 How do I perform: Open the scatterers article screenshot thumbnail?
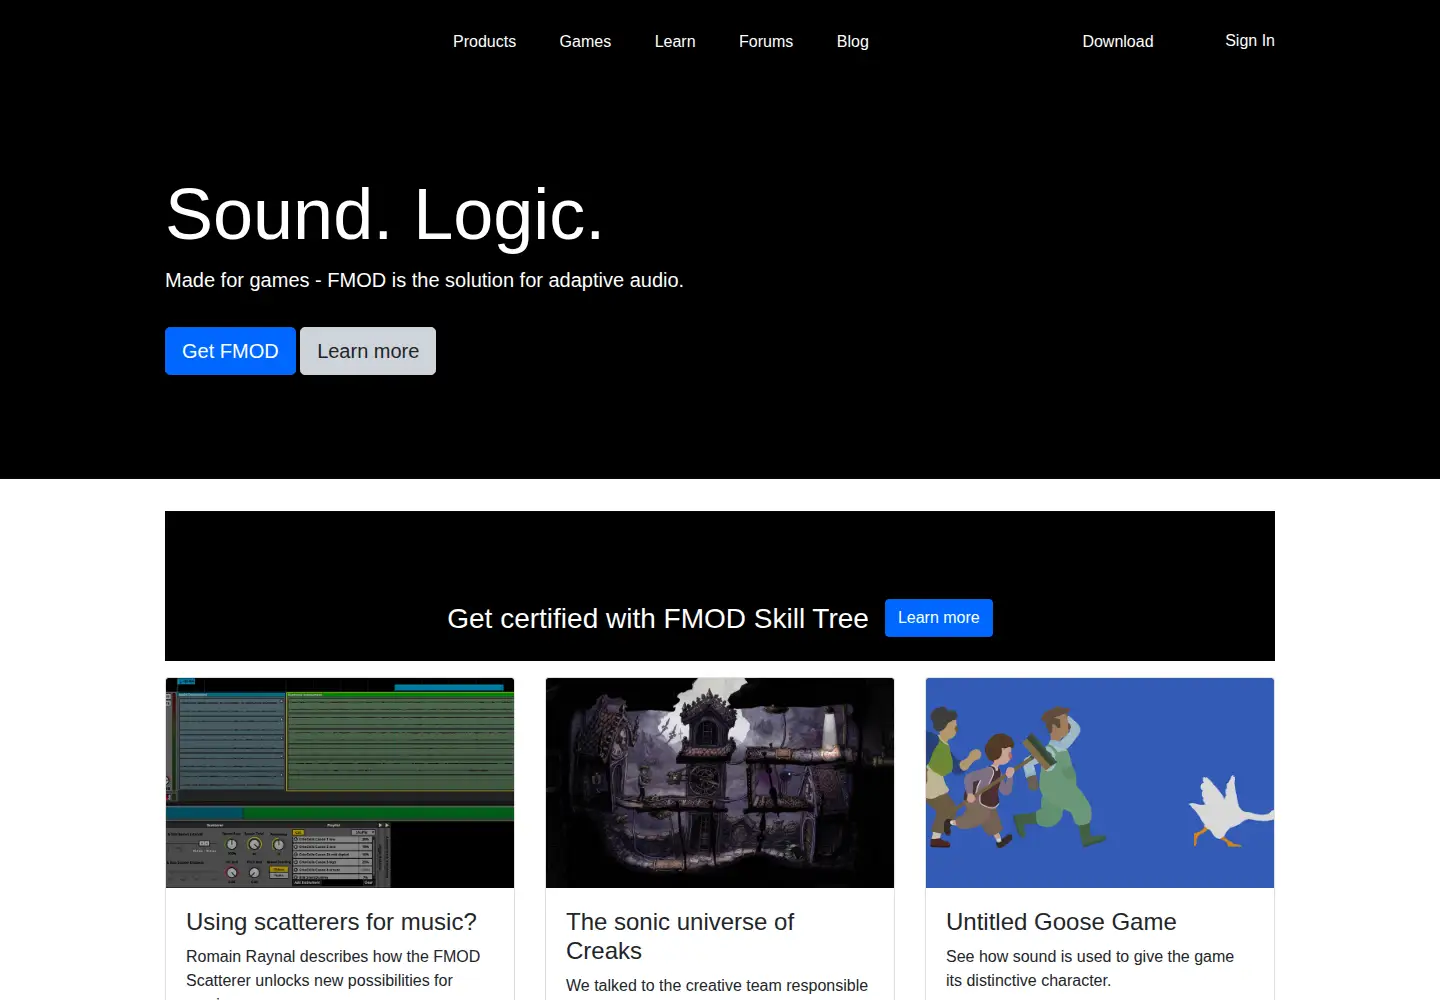pos(340,783)
